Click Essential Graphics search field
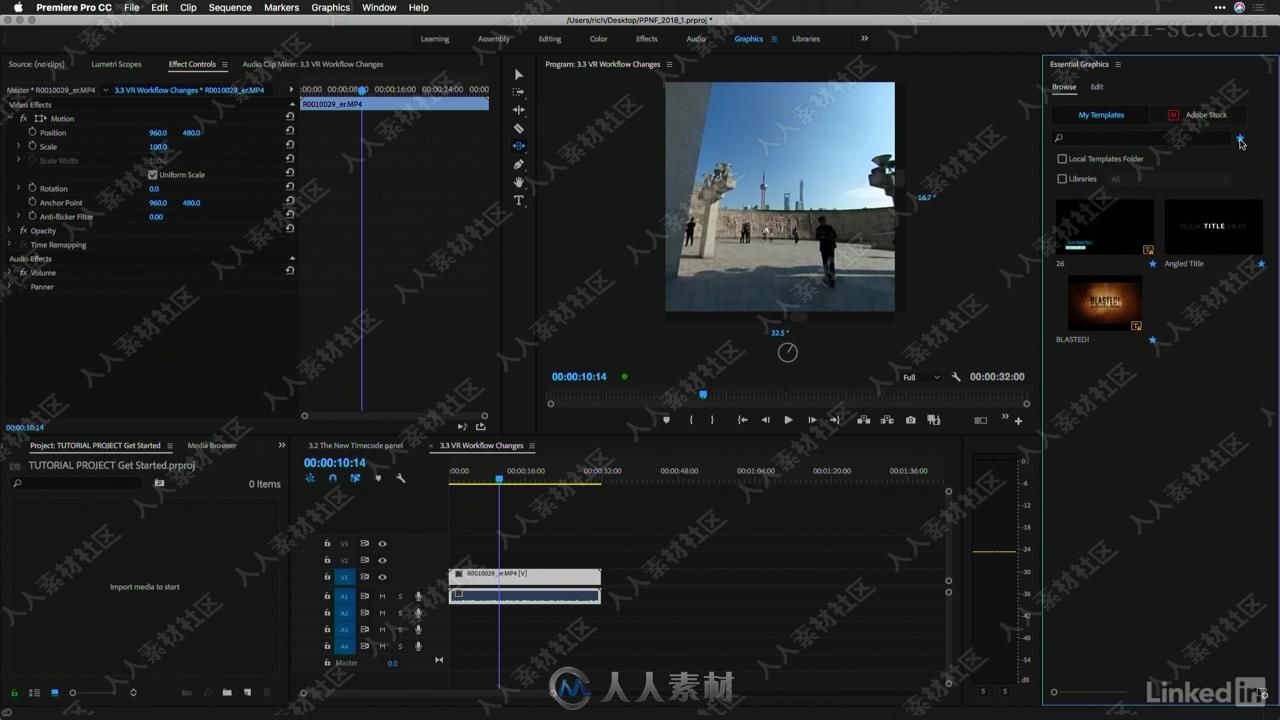The image size is (1280, 720). [x=1141, y=138]
